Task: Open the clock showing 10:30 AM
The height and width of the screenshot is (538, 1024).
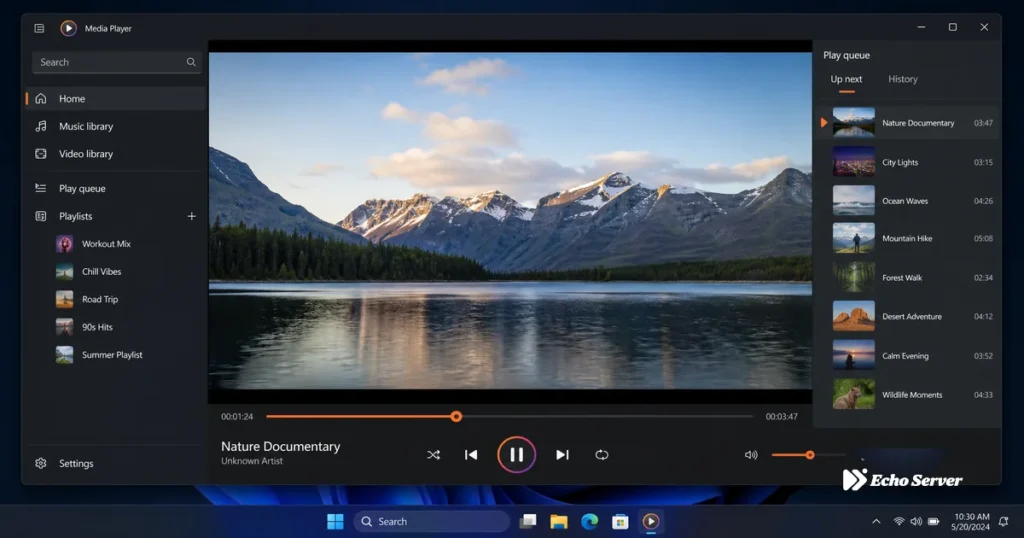Action: 971,521
